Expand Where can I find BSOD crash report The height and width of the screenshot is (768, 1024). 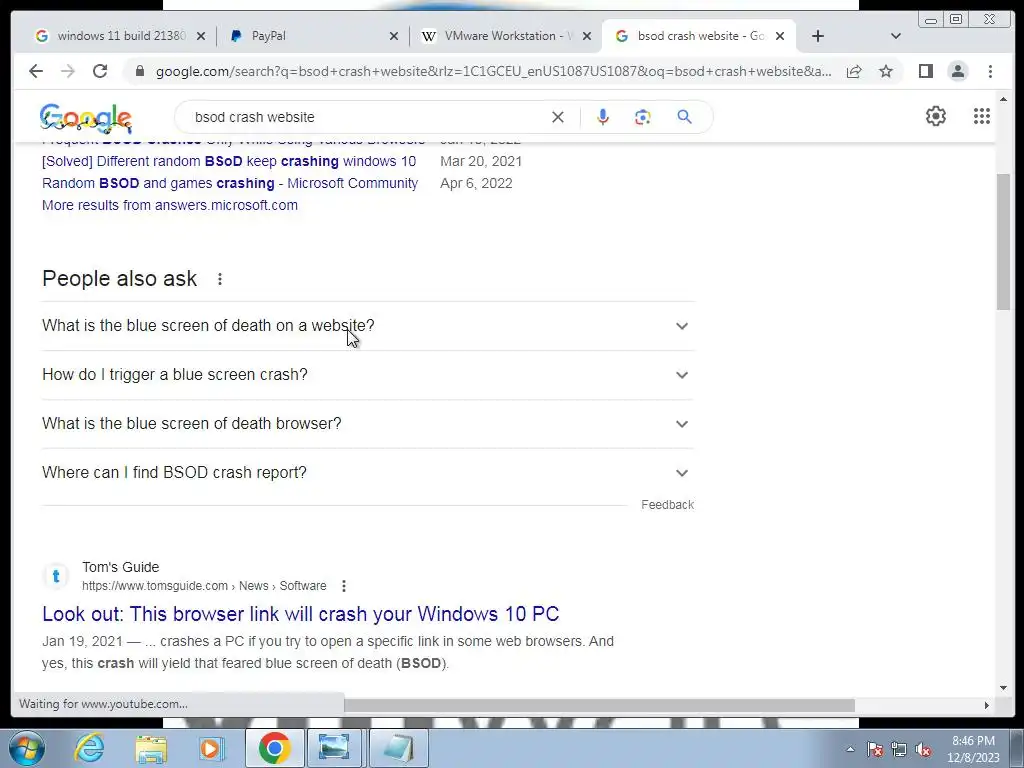[x=368, y=473]
